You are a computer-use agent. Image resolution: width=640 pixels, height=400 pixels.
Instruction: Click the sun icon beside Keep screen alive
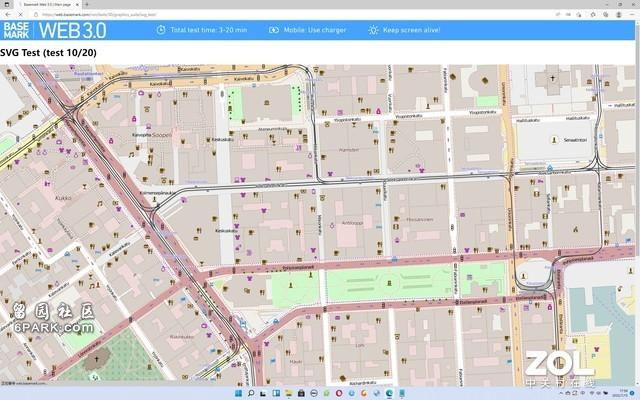click(373, 30)
